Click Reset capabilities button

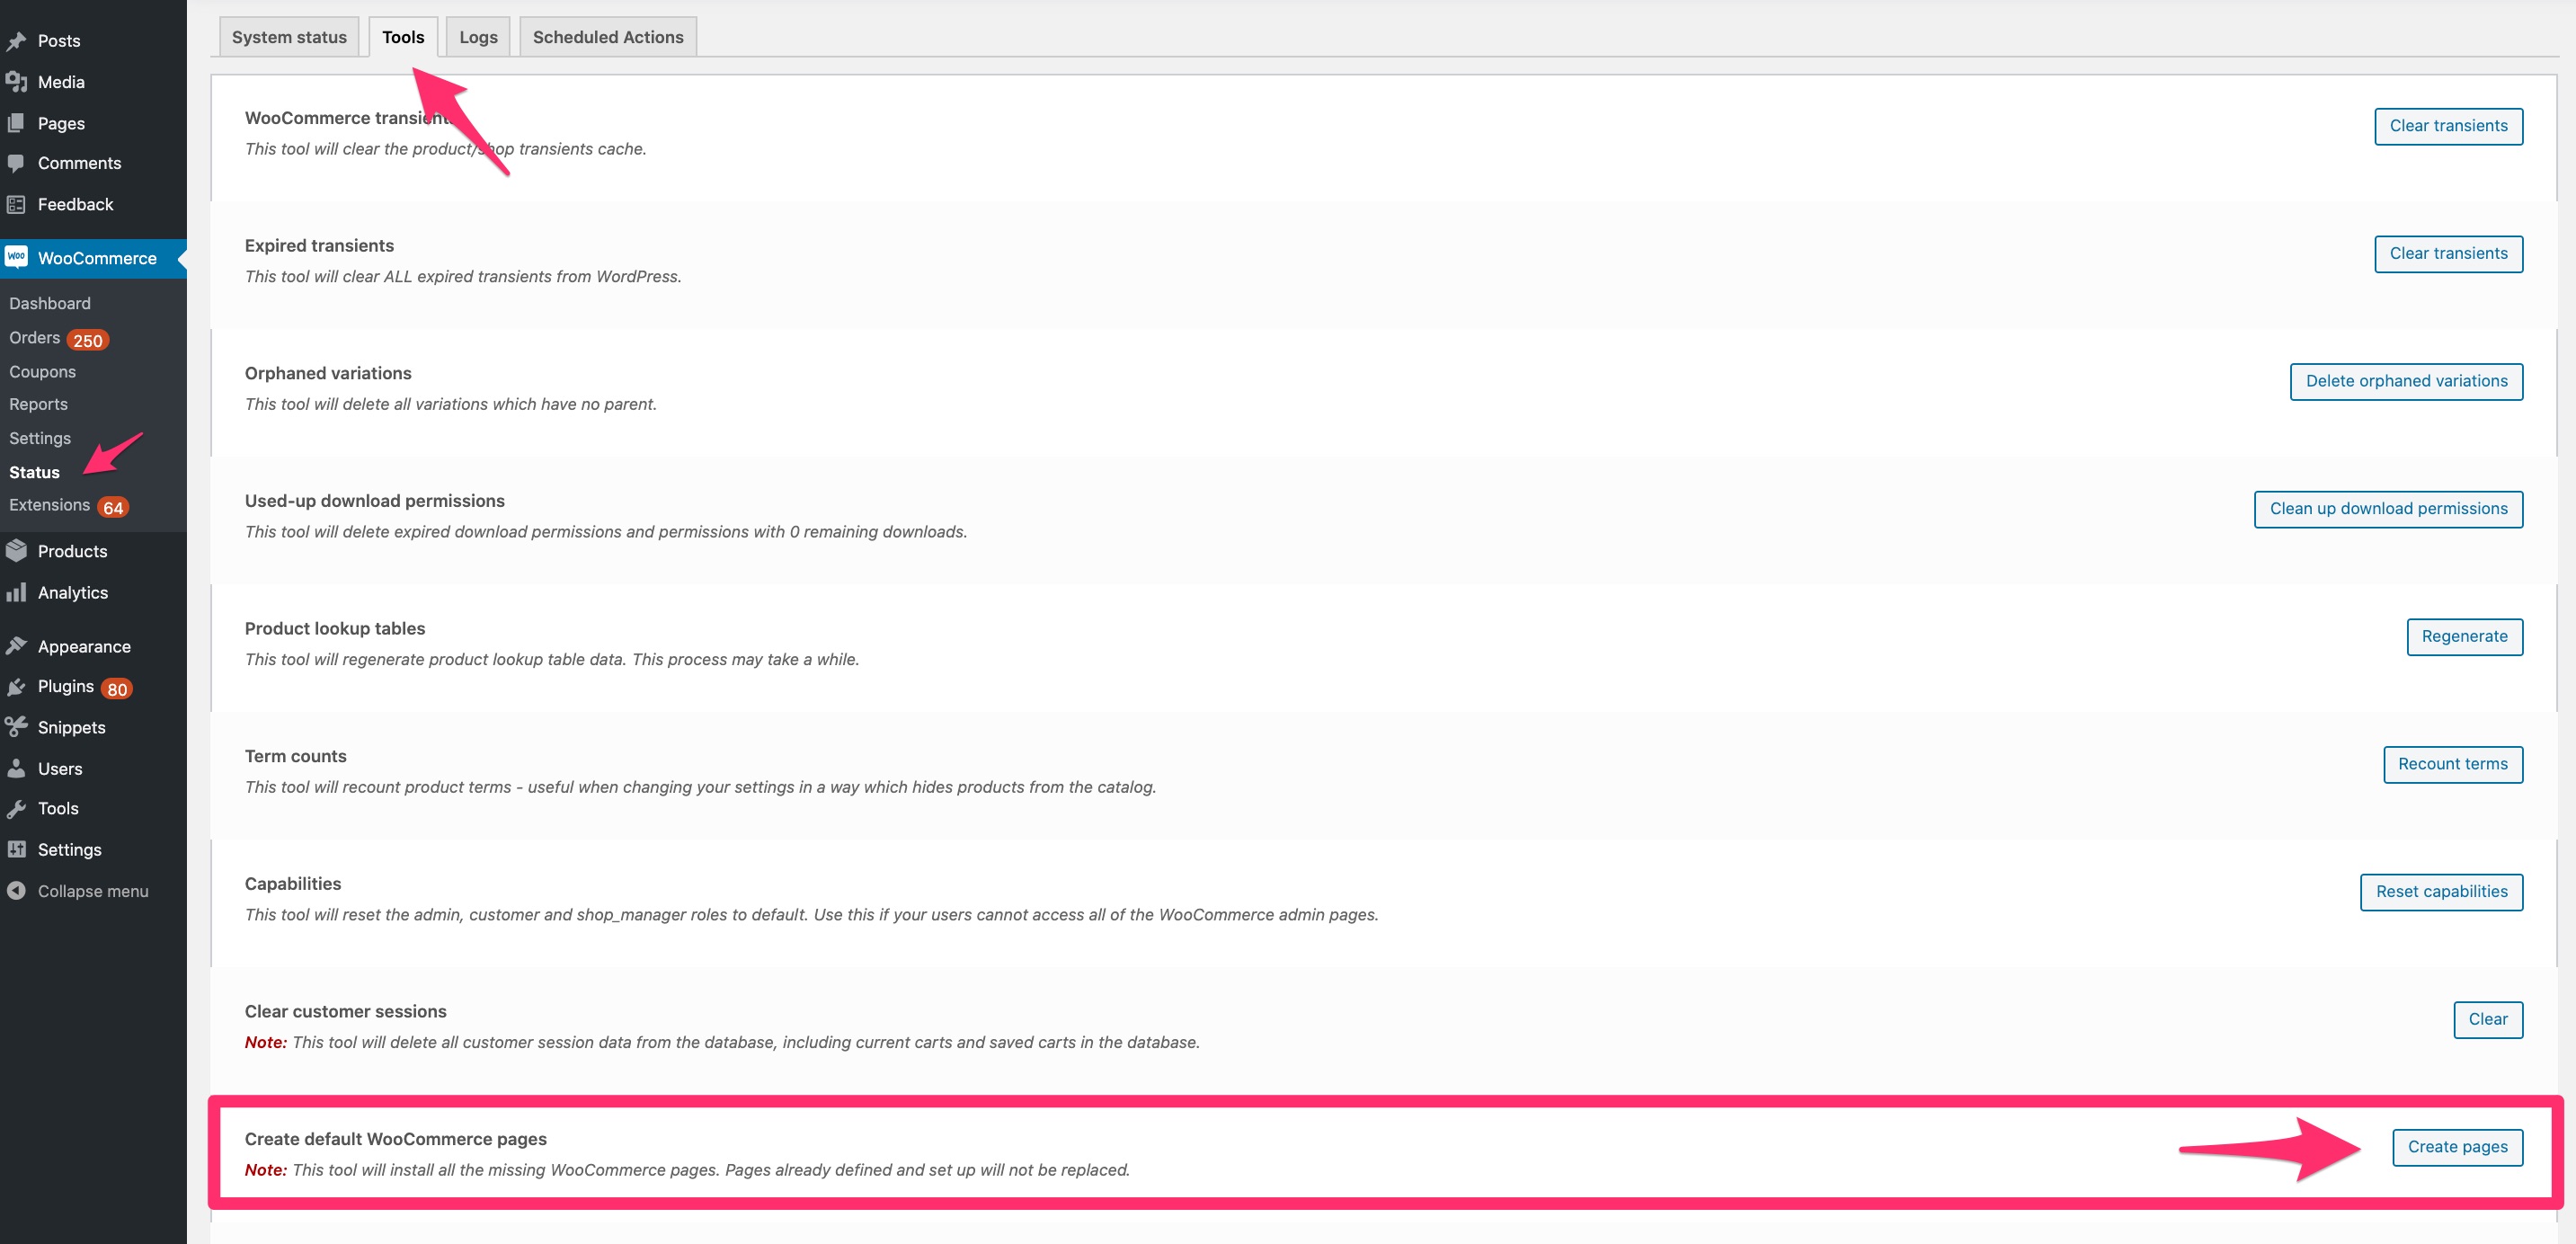coord(2441,891)
